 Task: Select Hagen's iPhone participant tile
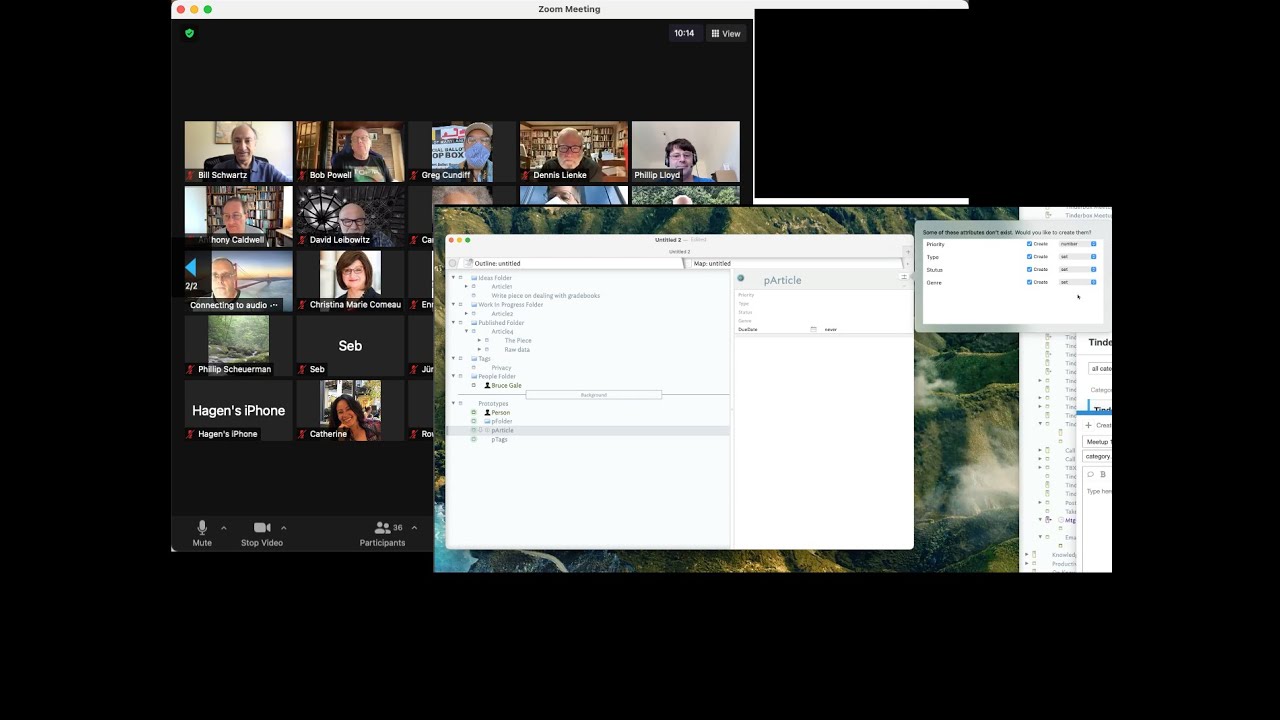point(238,410)
